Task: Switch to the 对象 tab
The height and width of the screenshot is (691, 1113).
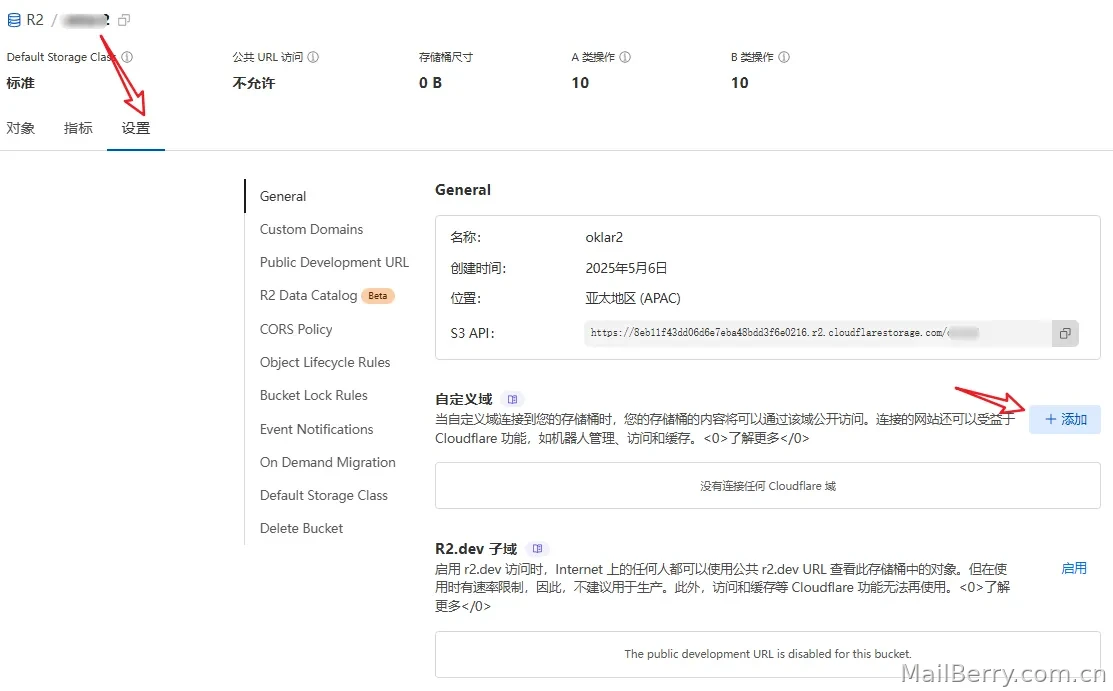Action: pos(21,128)
